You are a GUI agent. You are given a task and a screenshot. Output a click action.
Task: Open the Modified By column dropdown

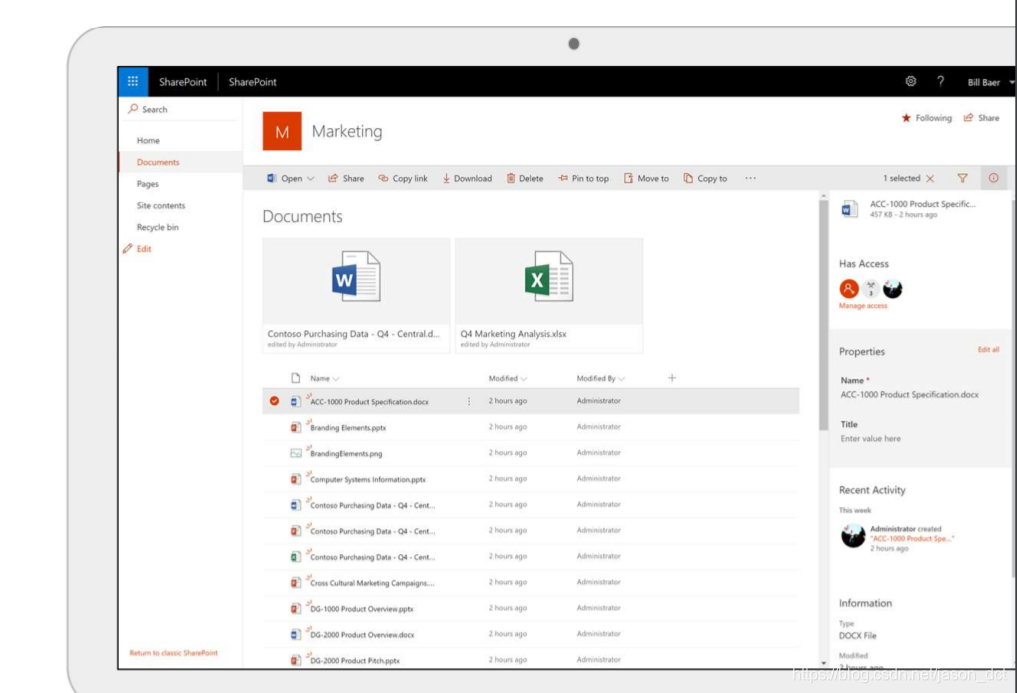621,378
